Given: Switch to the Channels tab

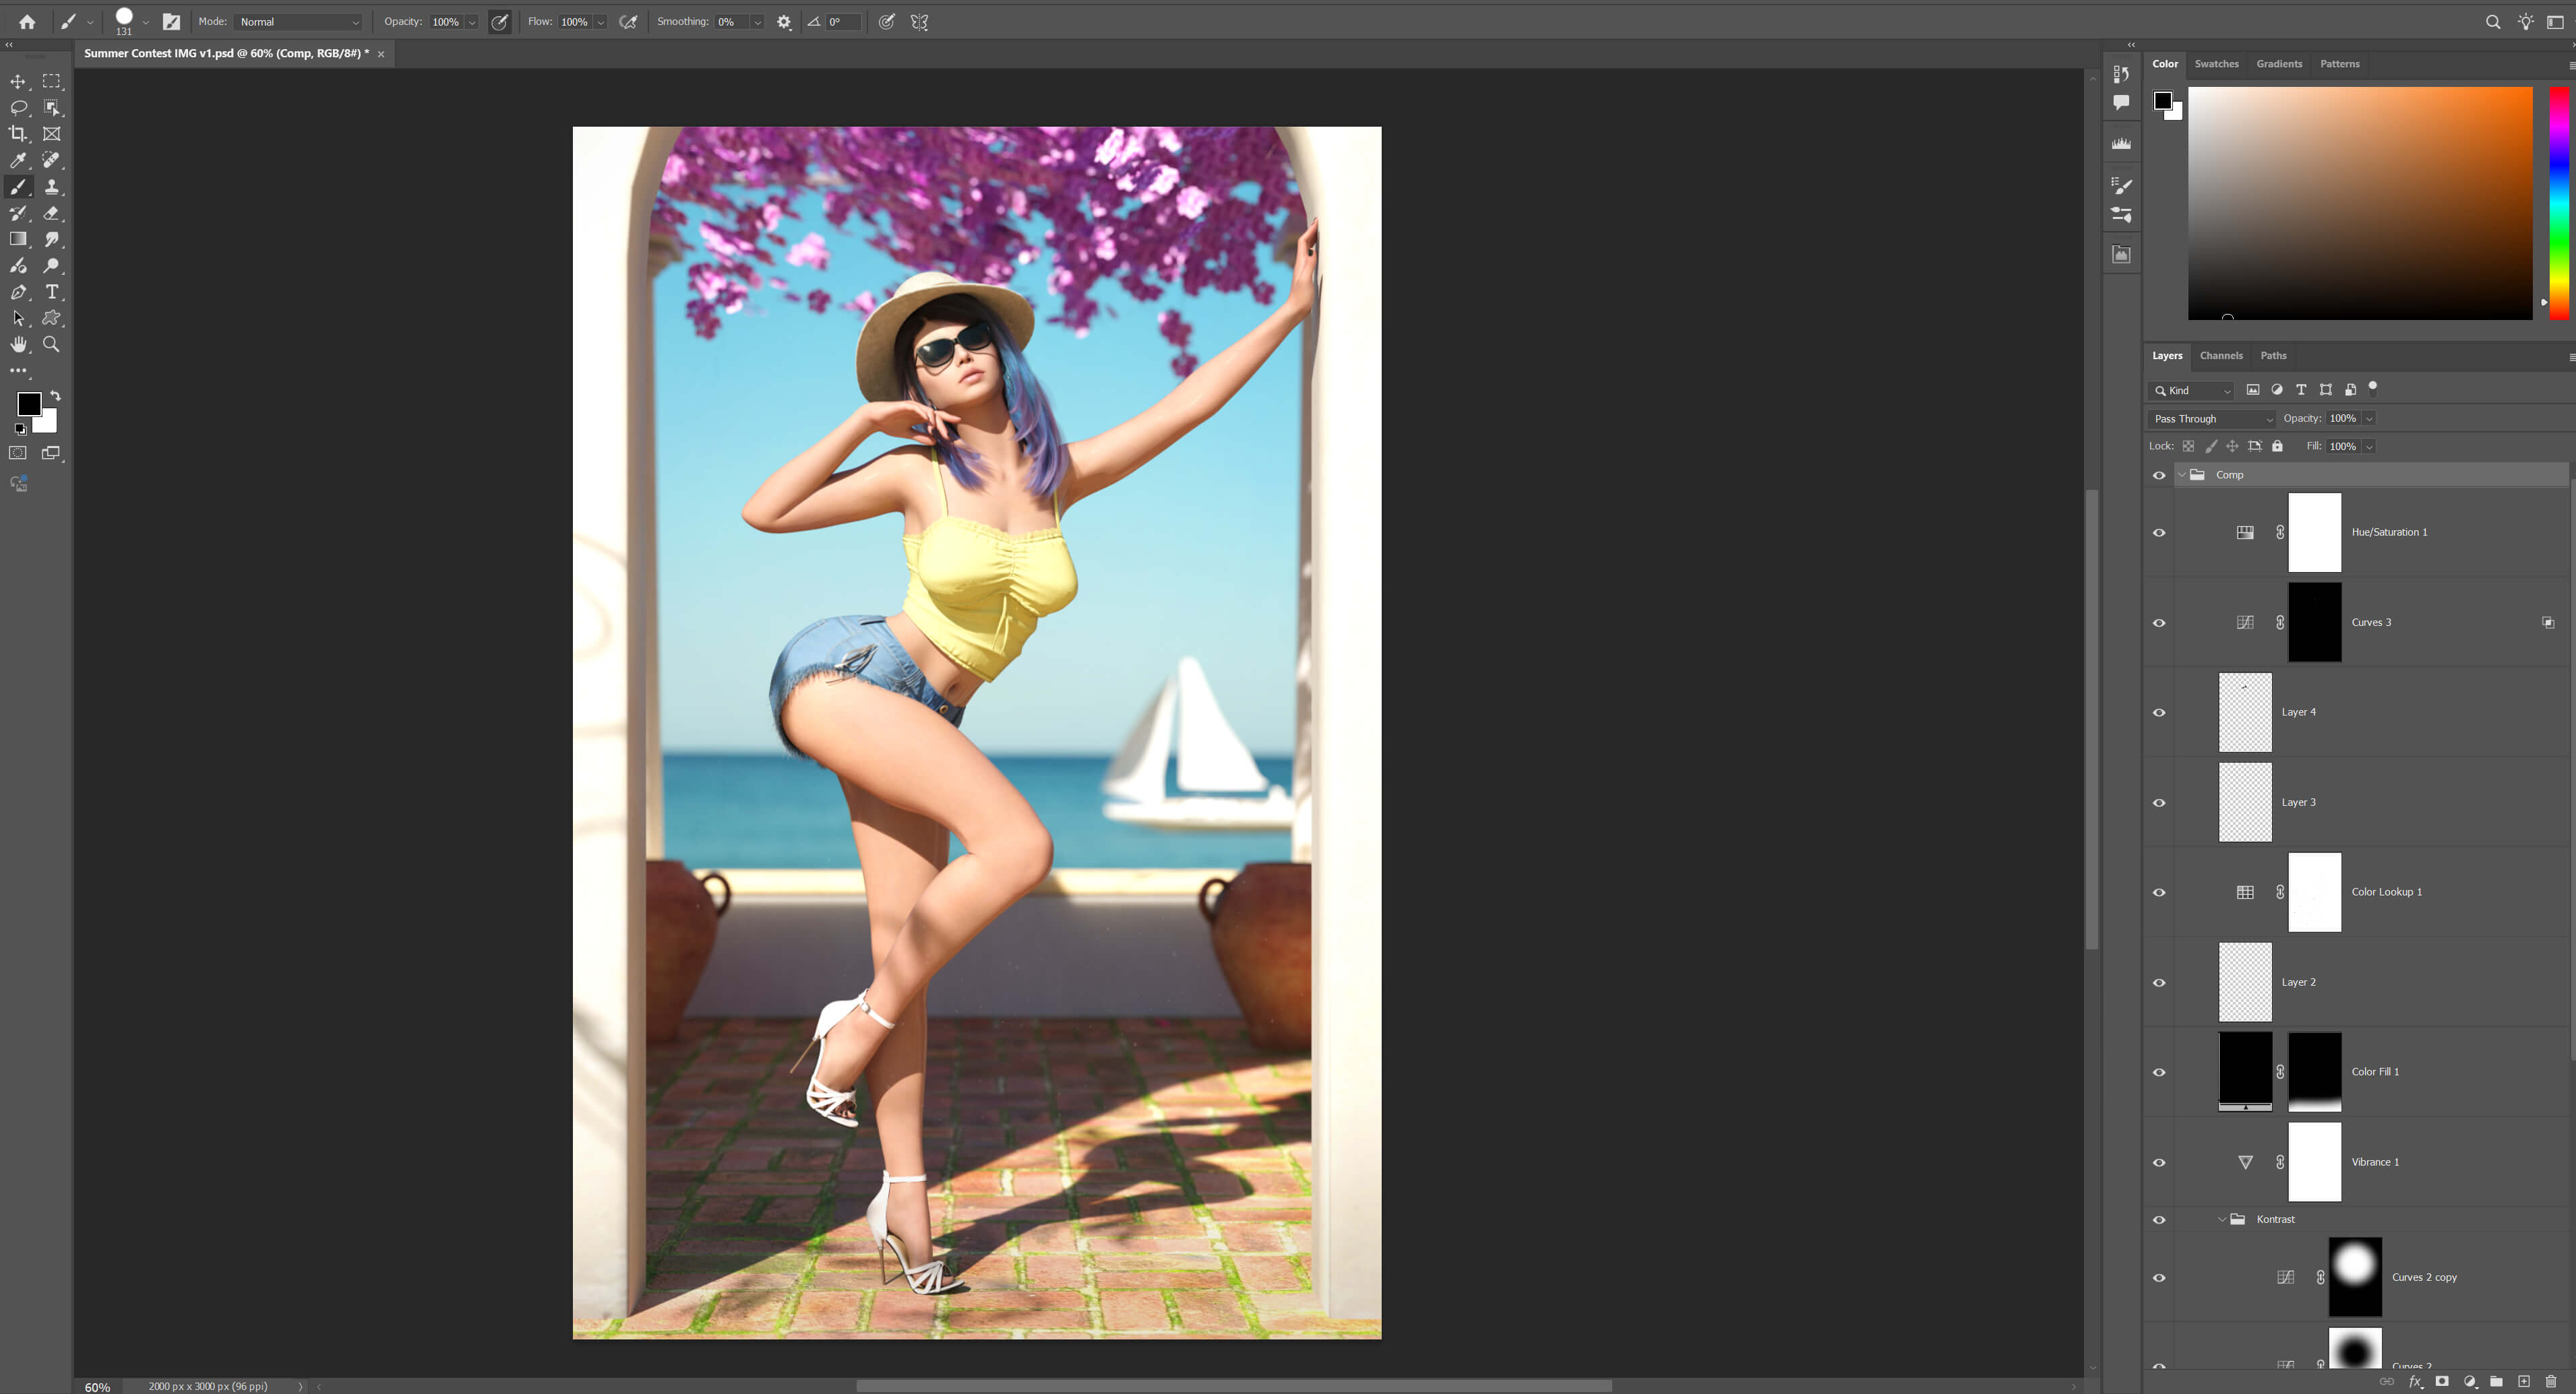Looking at the screenshot, I should pyautogui.click(x=2220, y=355).
